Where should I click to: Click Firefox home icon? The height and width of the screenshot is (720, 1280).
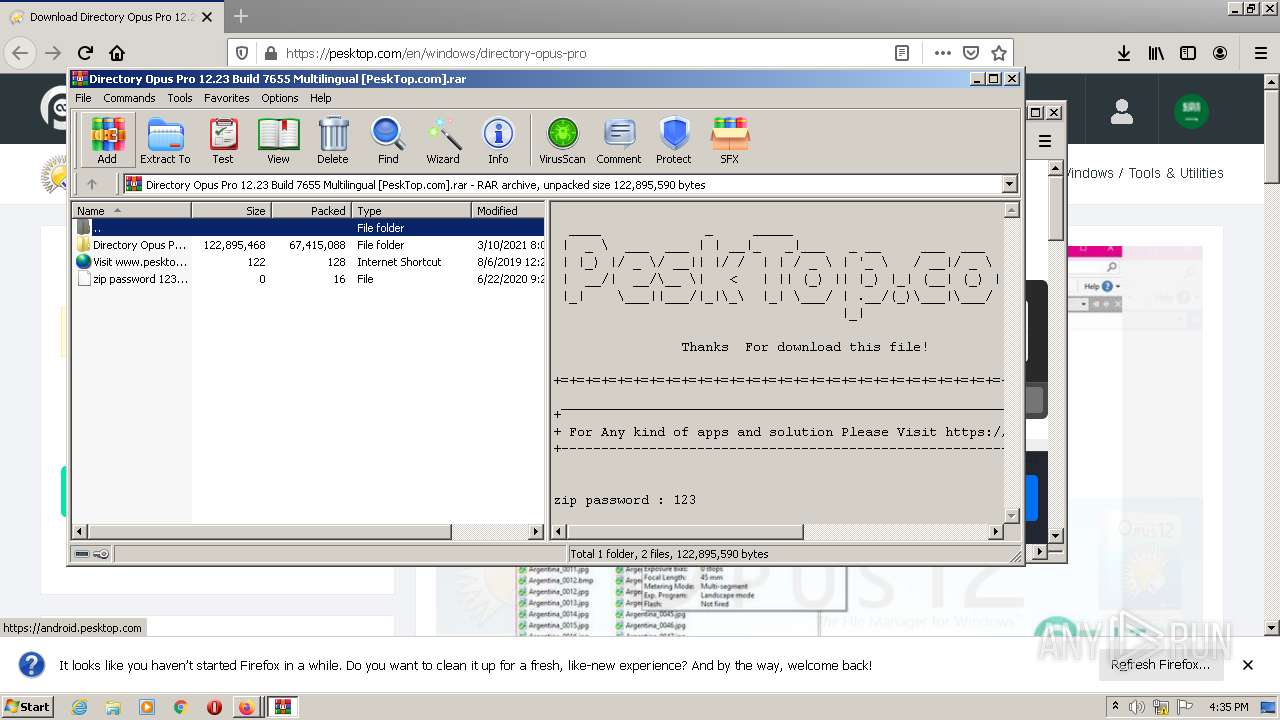[117, 53]
